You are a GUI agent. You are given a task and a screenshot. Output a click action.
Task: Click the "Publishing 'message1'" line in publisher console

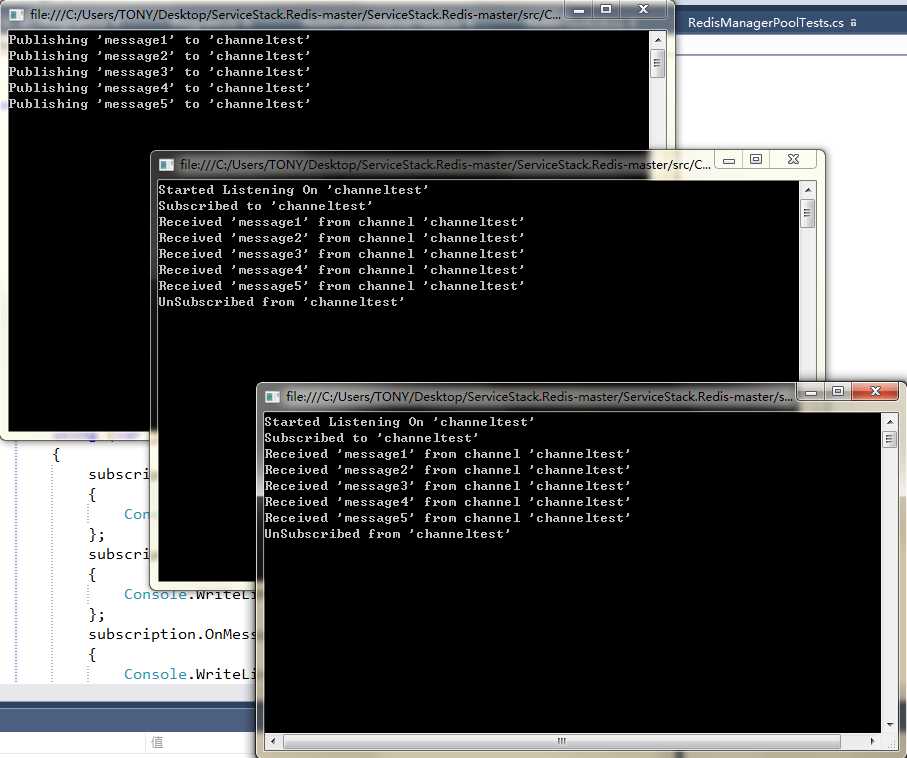(x=159, y=40)
